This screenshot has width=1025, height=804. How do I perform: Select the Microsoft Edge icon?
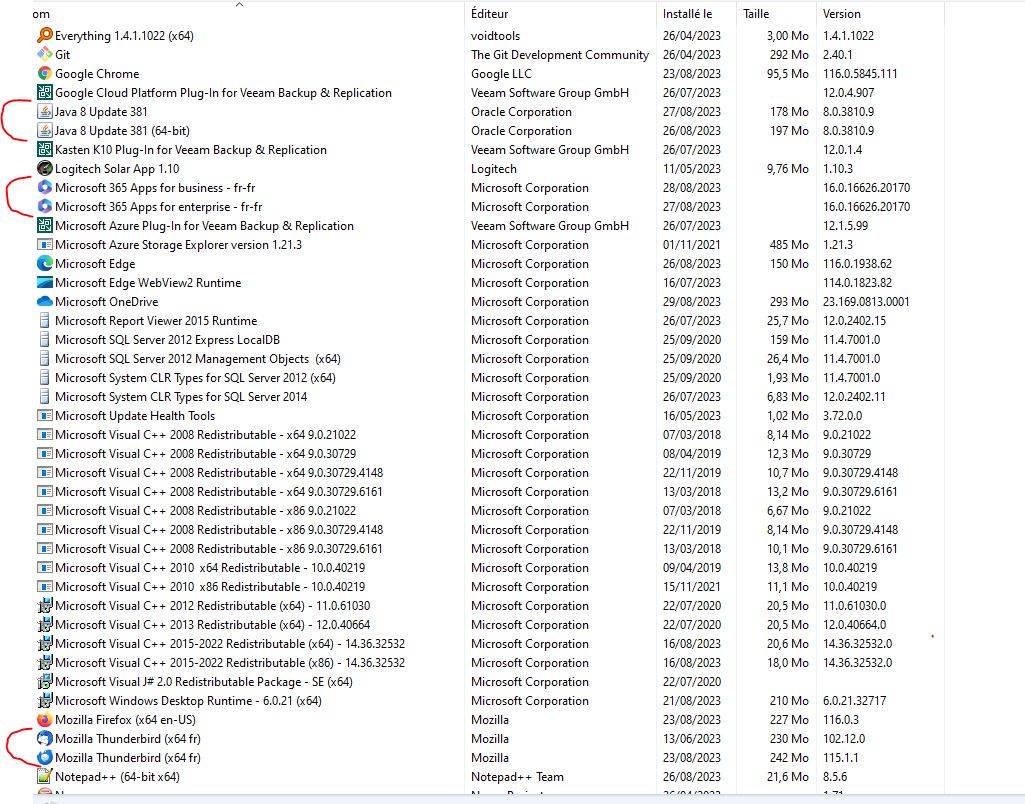(44, 263)
